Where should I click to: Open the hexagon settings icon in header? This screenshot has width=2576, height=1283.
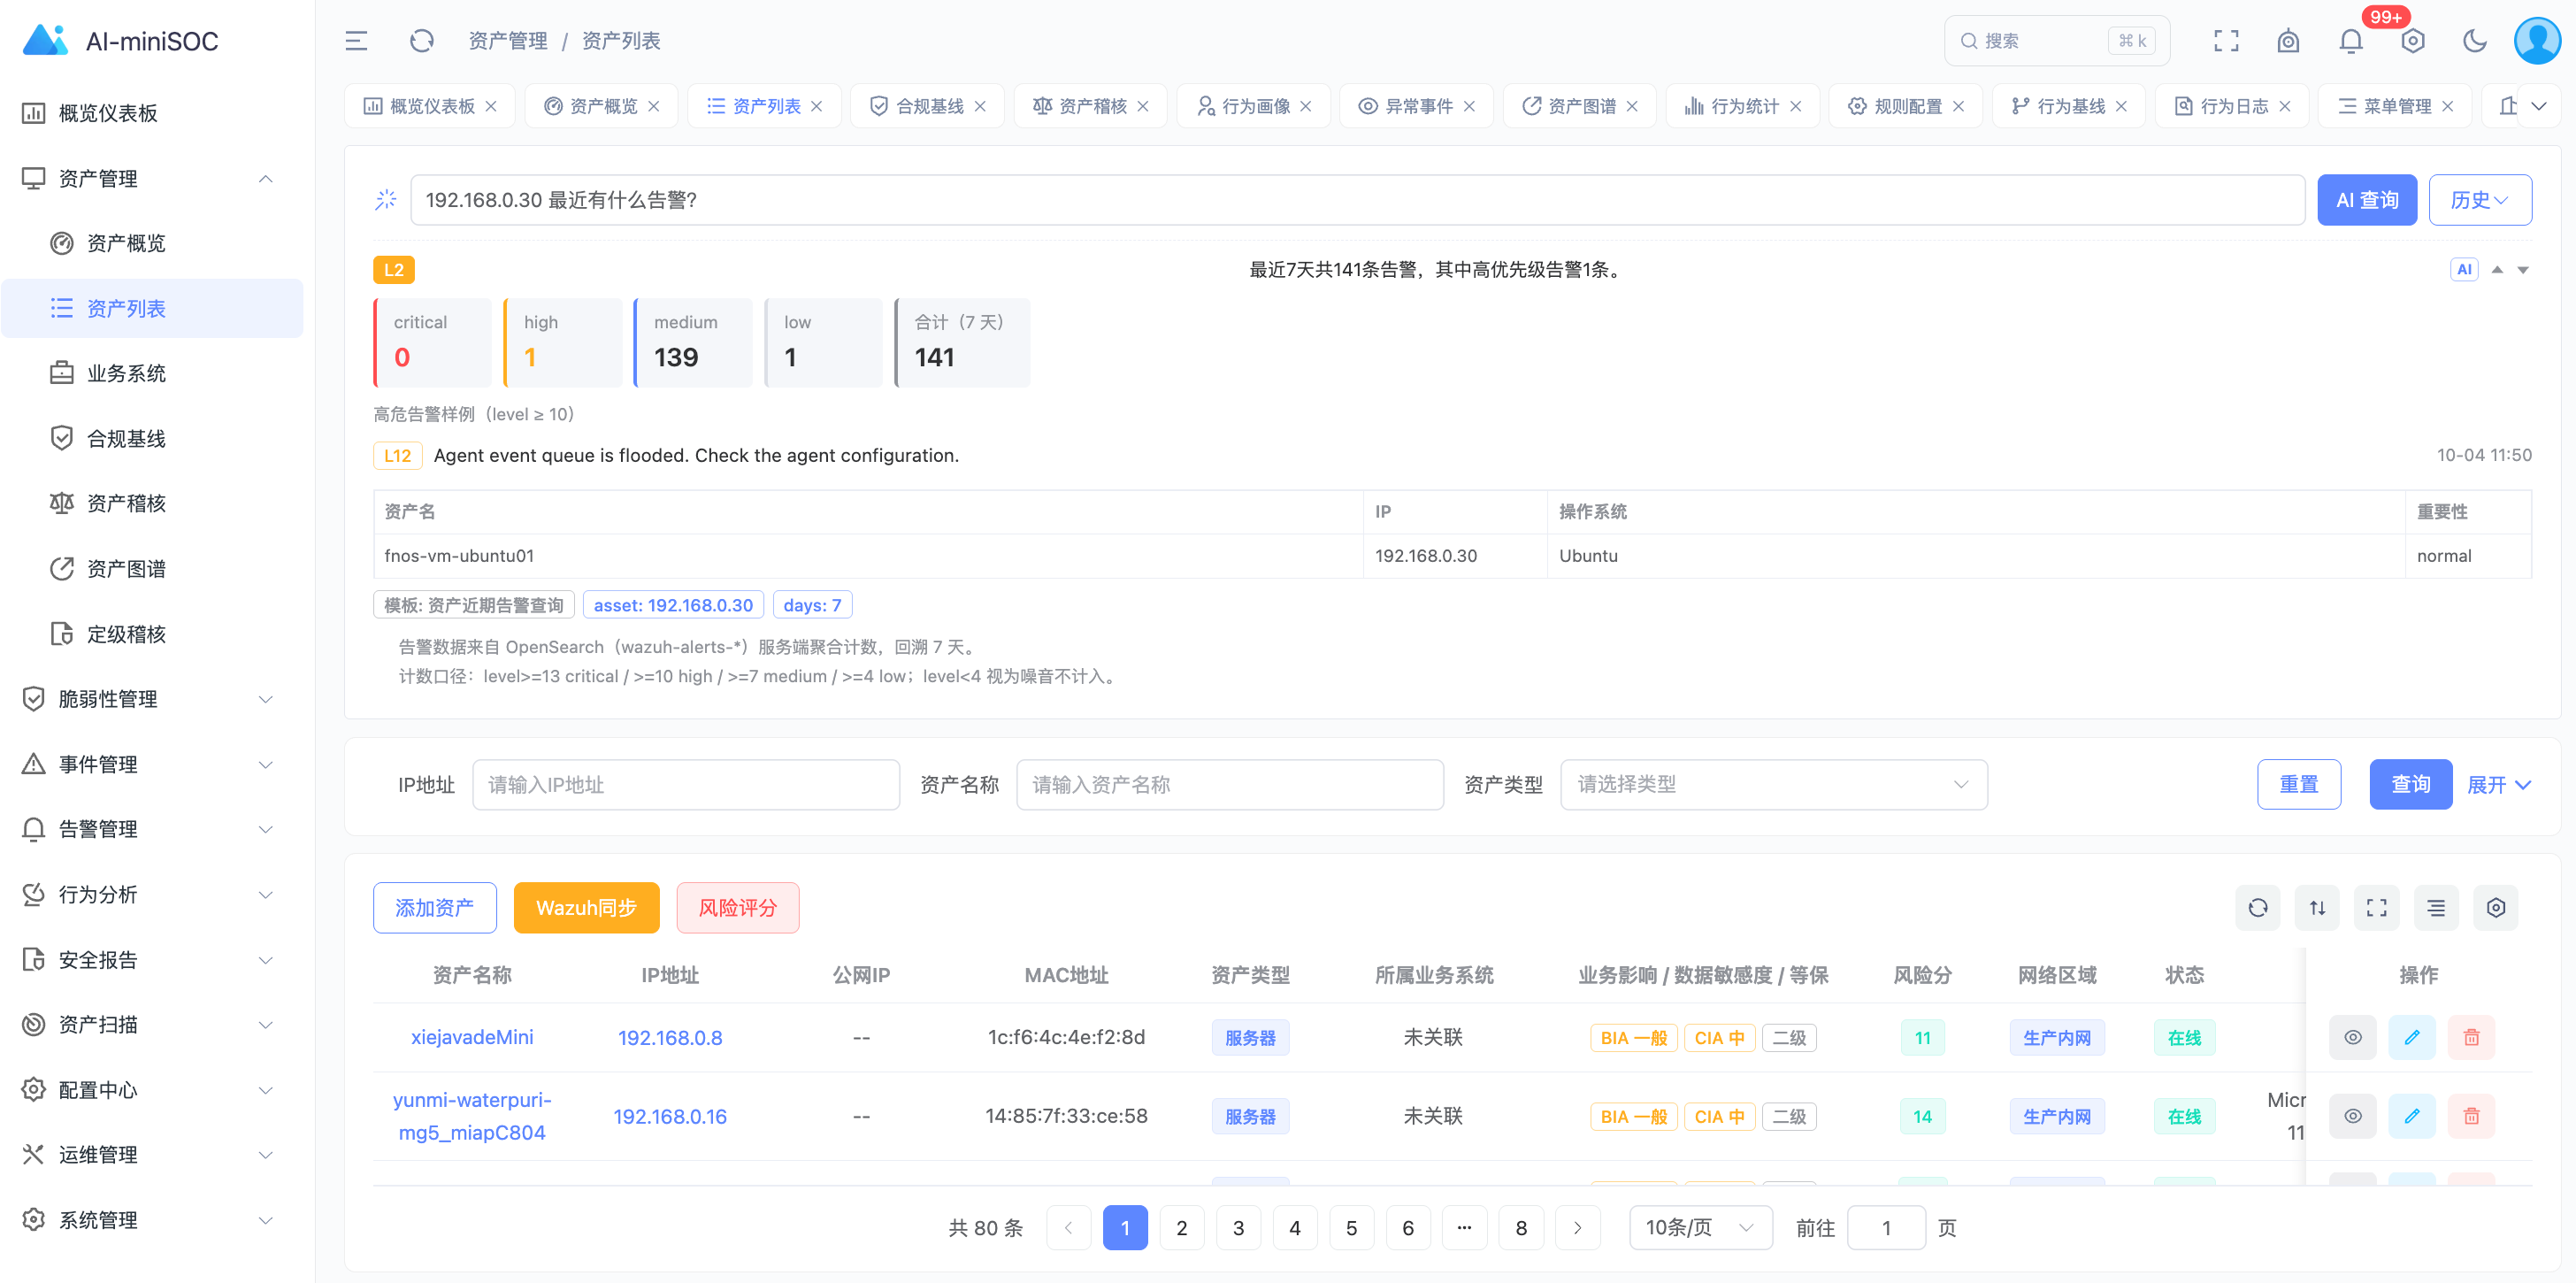[x=2413, y=41]
